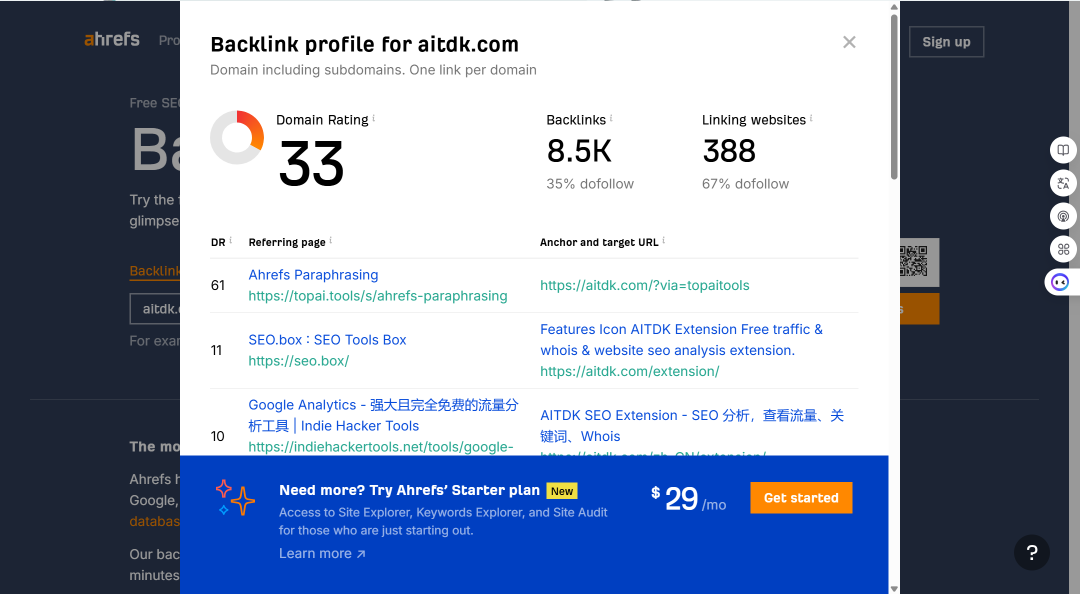Click the DR value 61 cell

[218, 285]
